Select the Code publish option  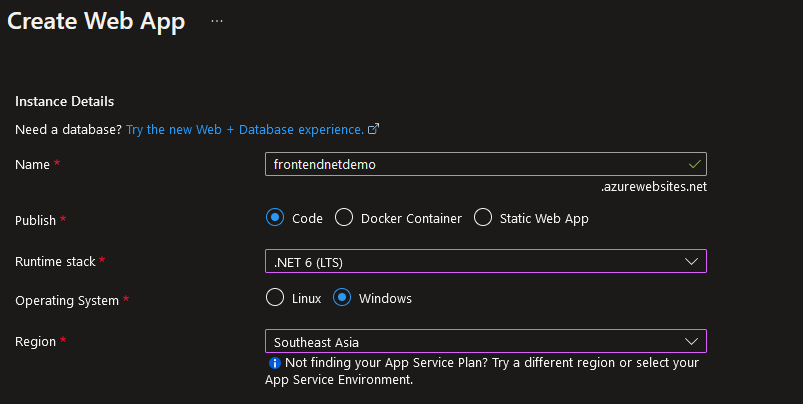[275, 218]
